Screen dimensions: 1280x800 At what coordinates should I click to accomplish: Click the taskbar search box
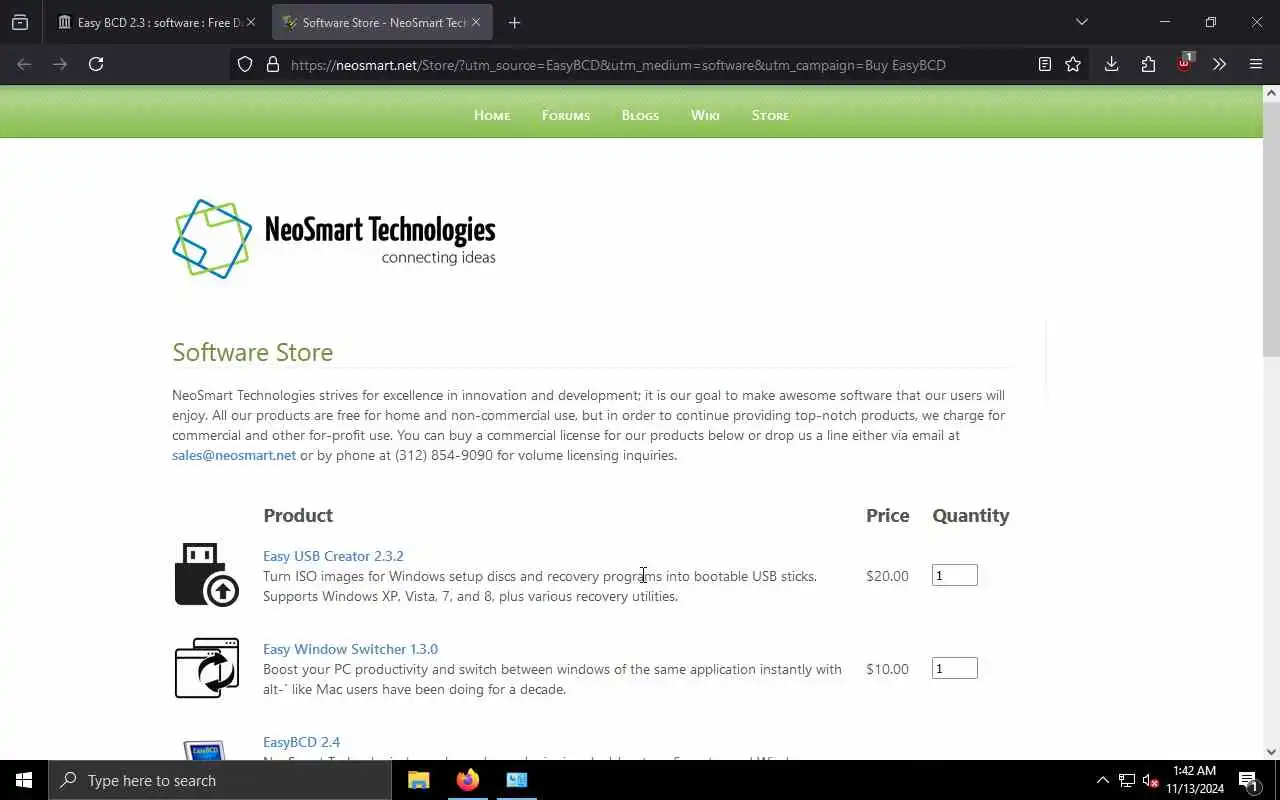(x=220, y=780)
